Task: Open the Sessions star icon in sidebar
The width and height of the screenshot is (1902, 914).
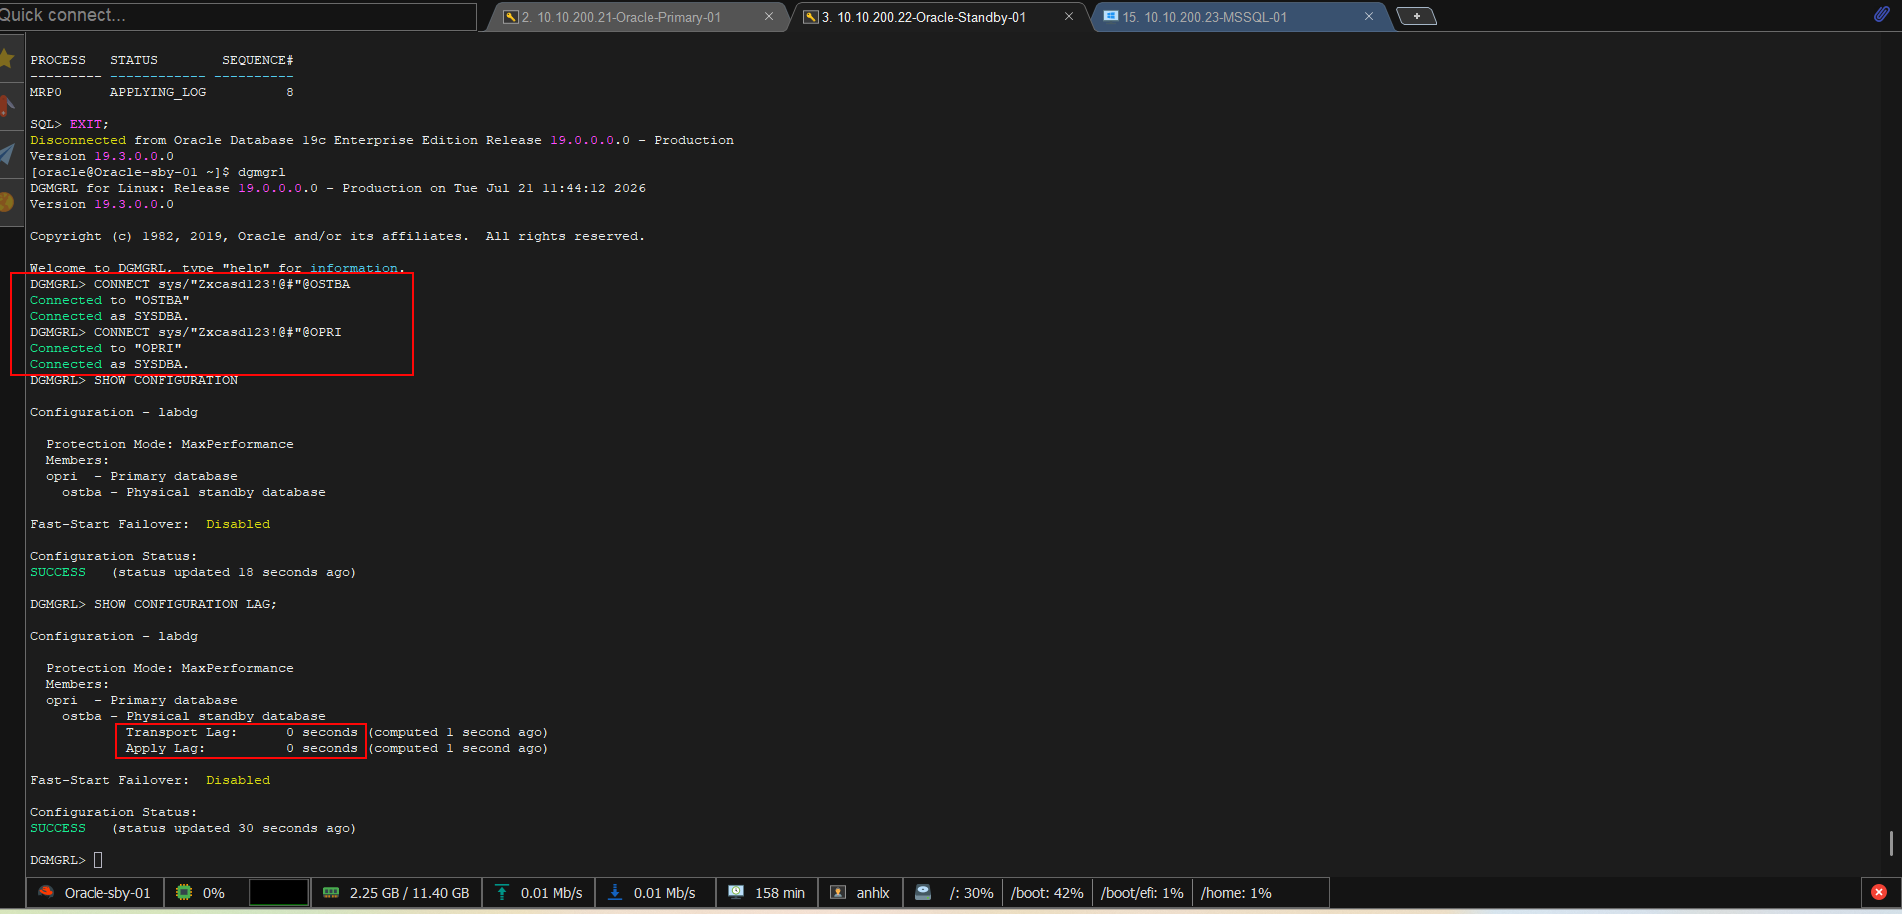Action: [x=7, y=58]
